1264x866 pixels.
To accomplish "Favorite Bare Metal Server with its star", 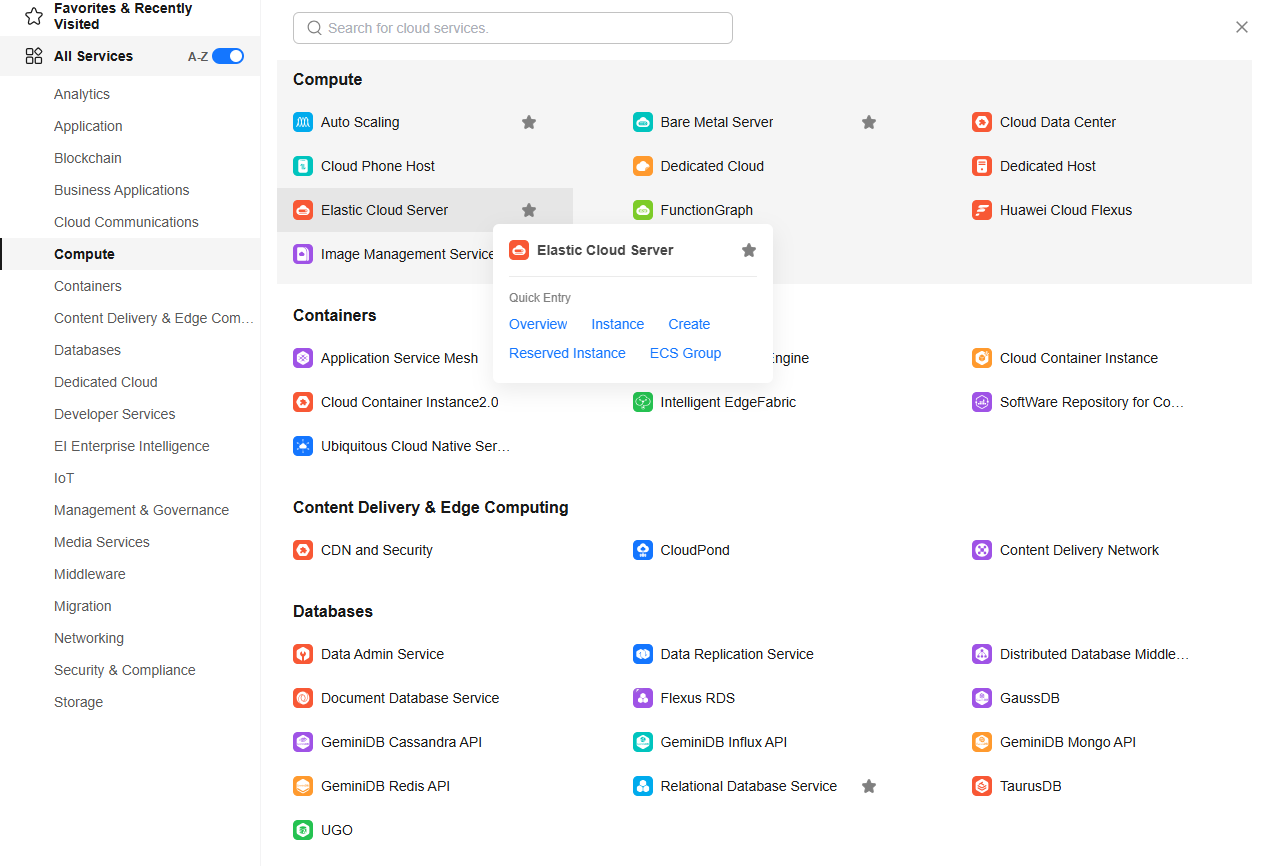I will pyautogui.click(x=869, y=122).
